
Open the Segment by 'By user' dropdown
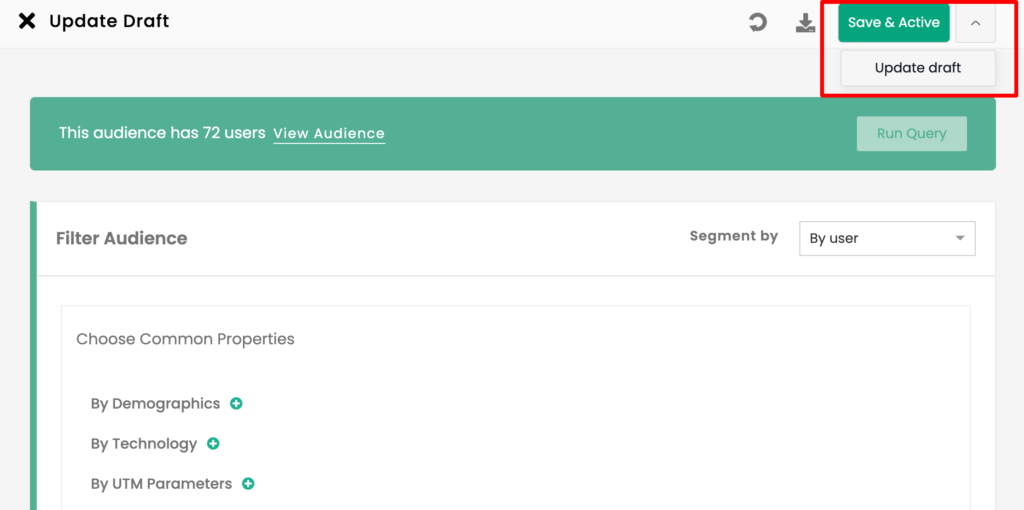coord(887,238)
